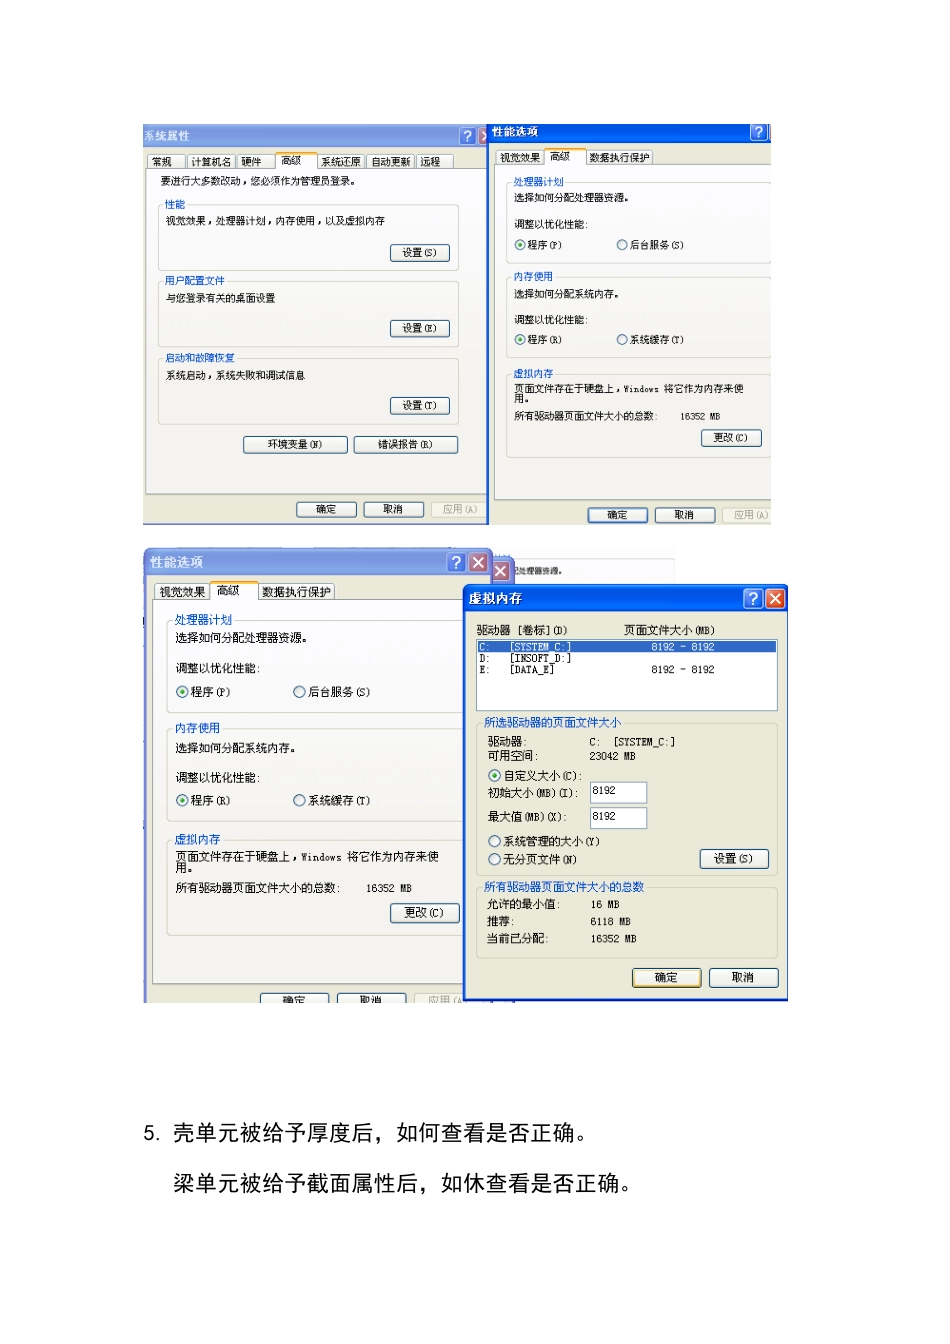The height and width of the screenshot is (1344, 950).
Task: Select drive C: [SYSTEM_C:] row in 虚拟内存
Action: 627,647
